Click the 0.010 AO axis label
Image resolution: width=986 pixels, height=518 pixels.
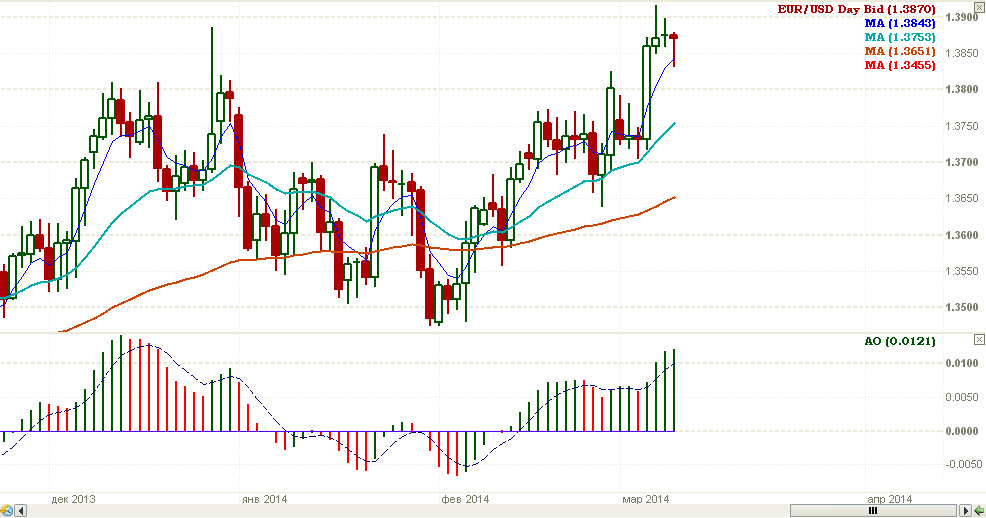[962, 363]
